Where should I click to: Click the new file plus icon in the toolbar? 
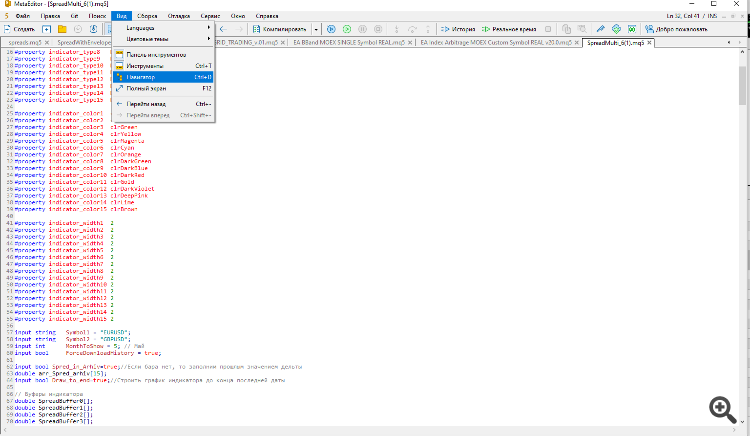coord(46,29)
